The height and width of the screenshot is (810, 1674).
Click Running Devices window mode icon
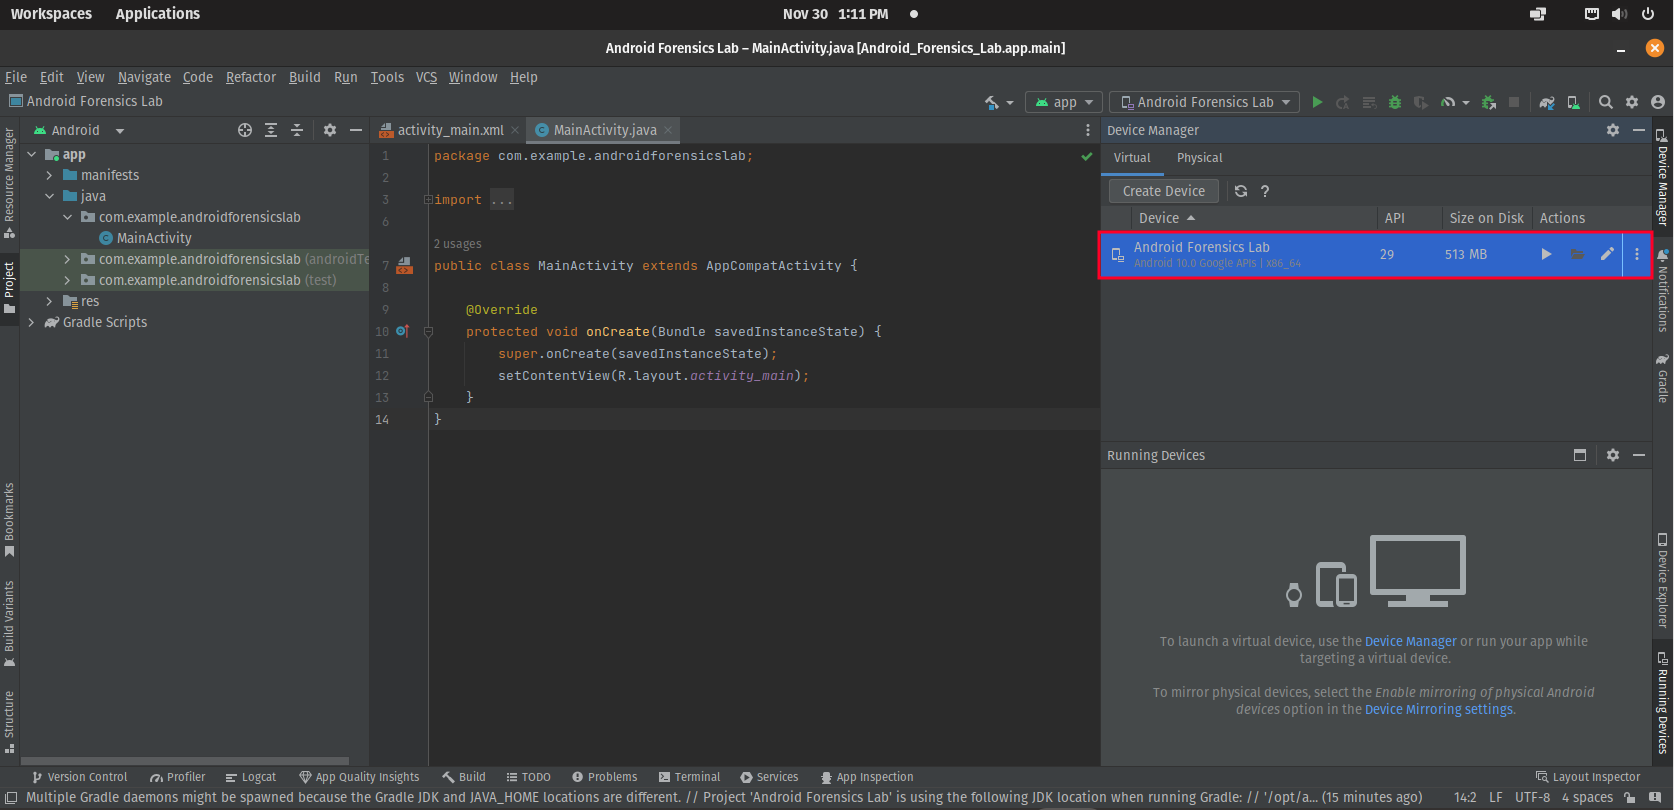(x=1580, y=455)
